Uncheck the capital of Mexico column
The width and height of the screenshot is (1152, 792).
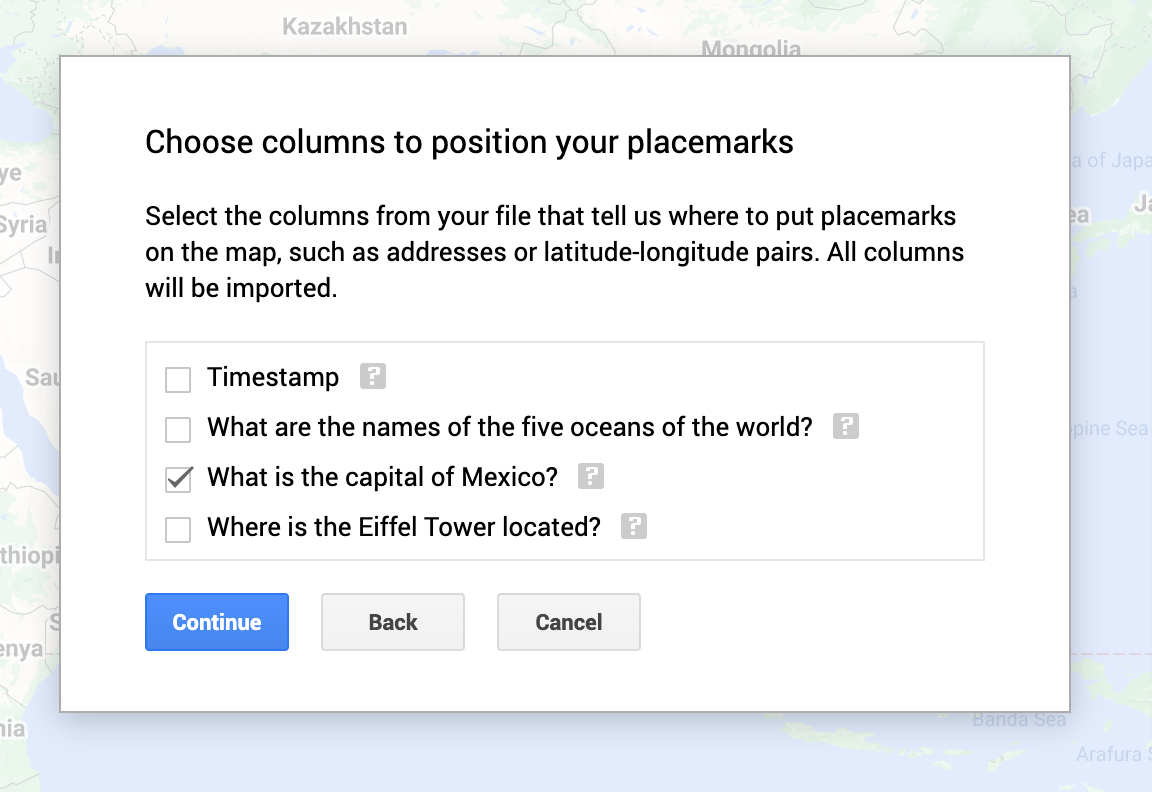pyautogui.click(x=177, y=479)
